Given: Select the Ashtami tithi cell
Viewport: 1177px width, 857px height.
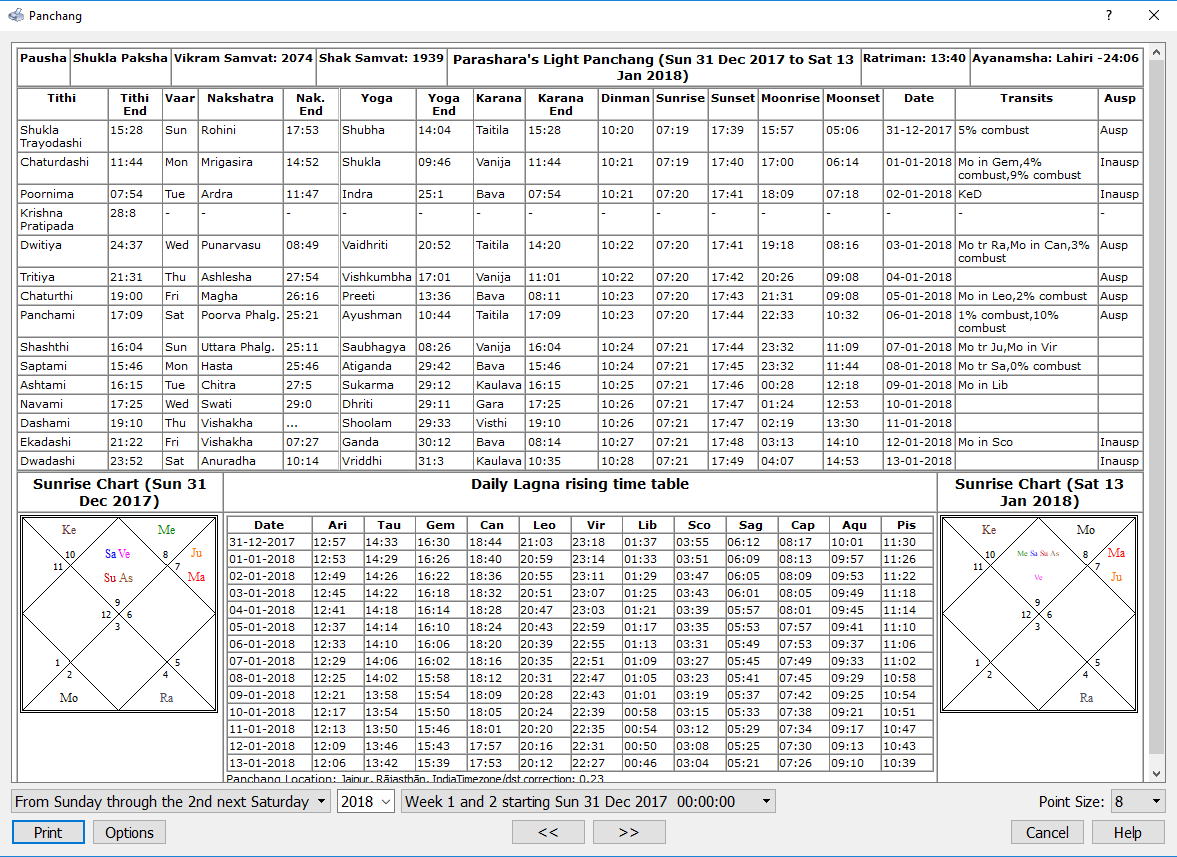Looking at the screenshot, I should (62, 385).
